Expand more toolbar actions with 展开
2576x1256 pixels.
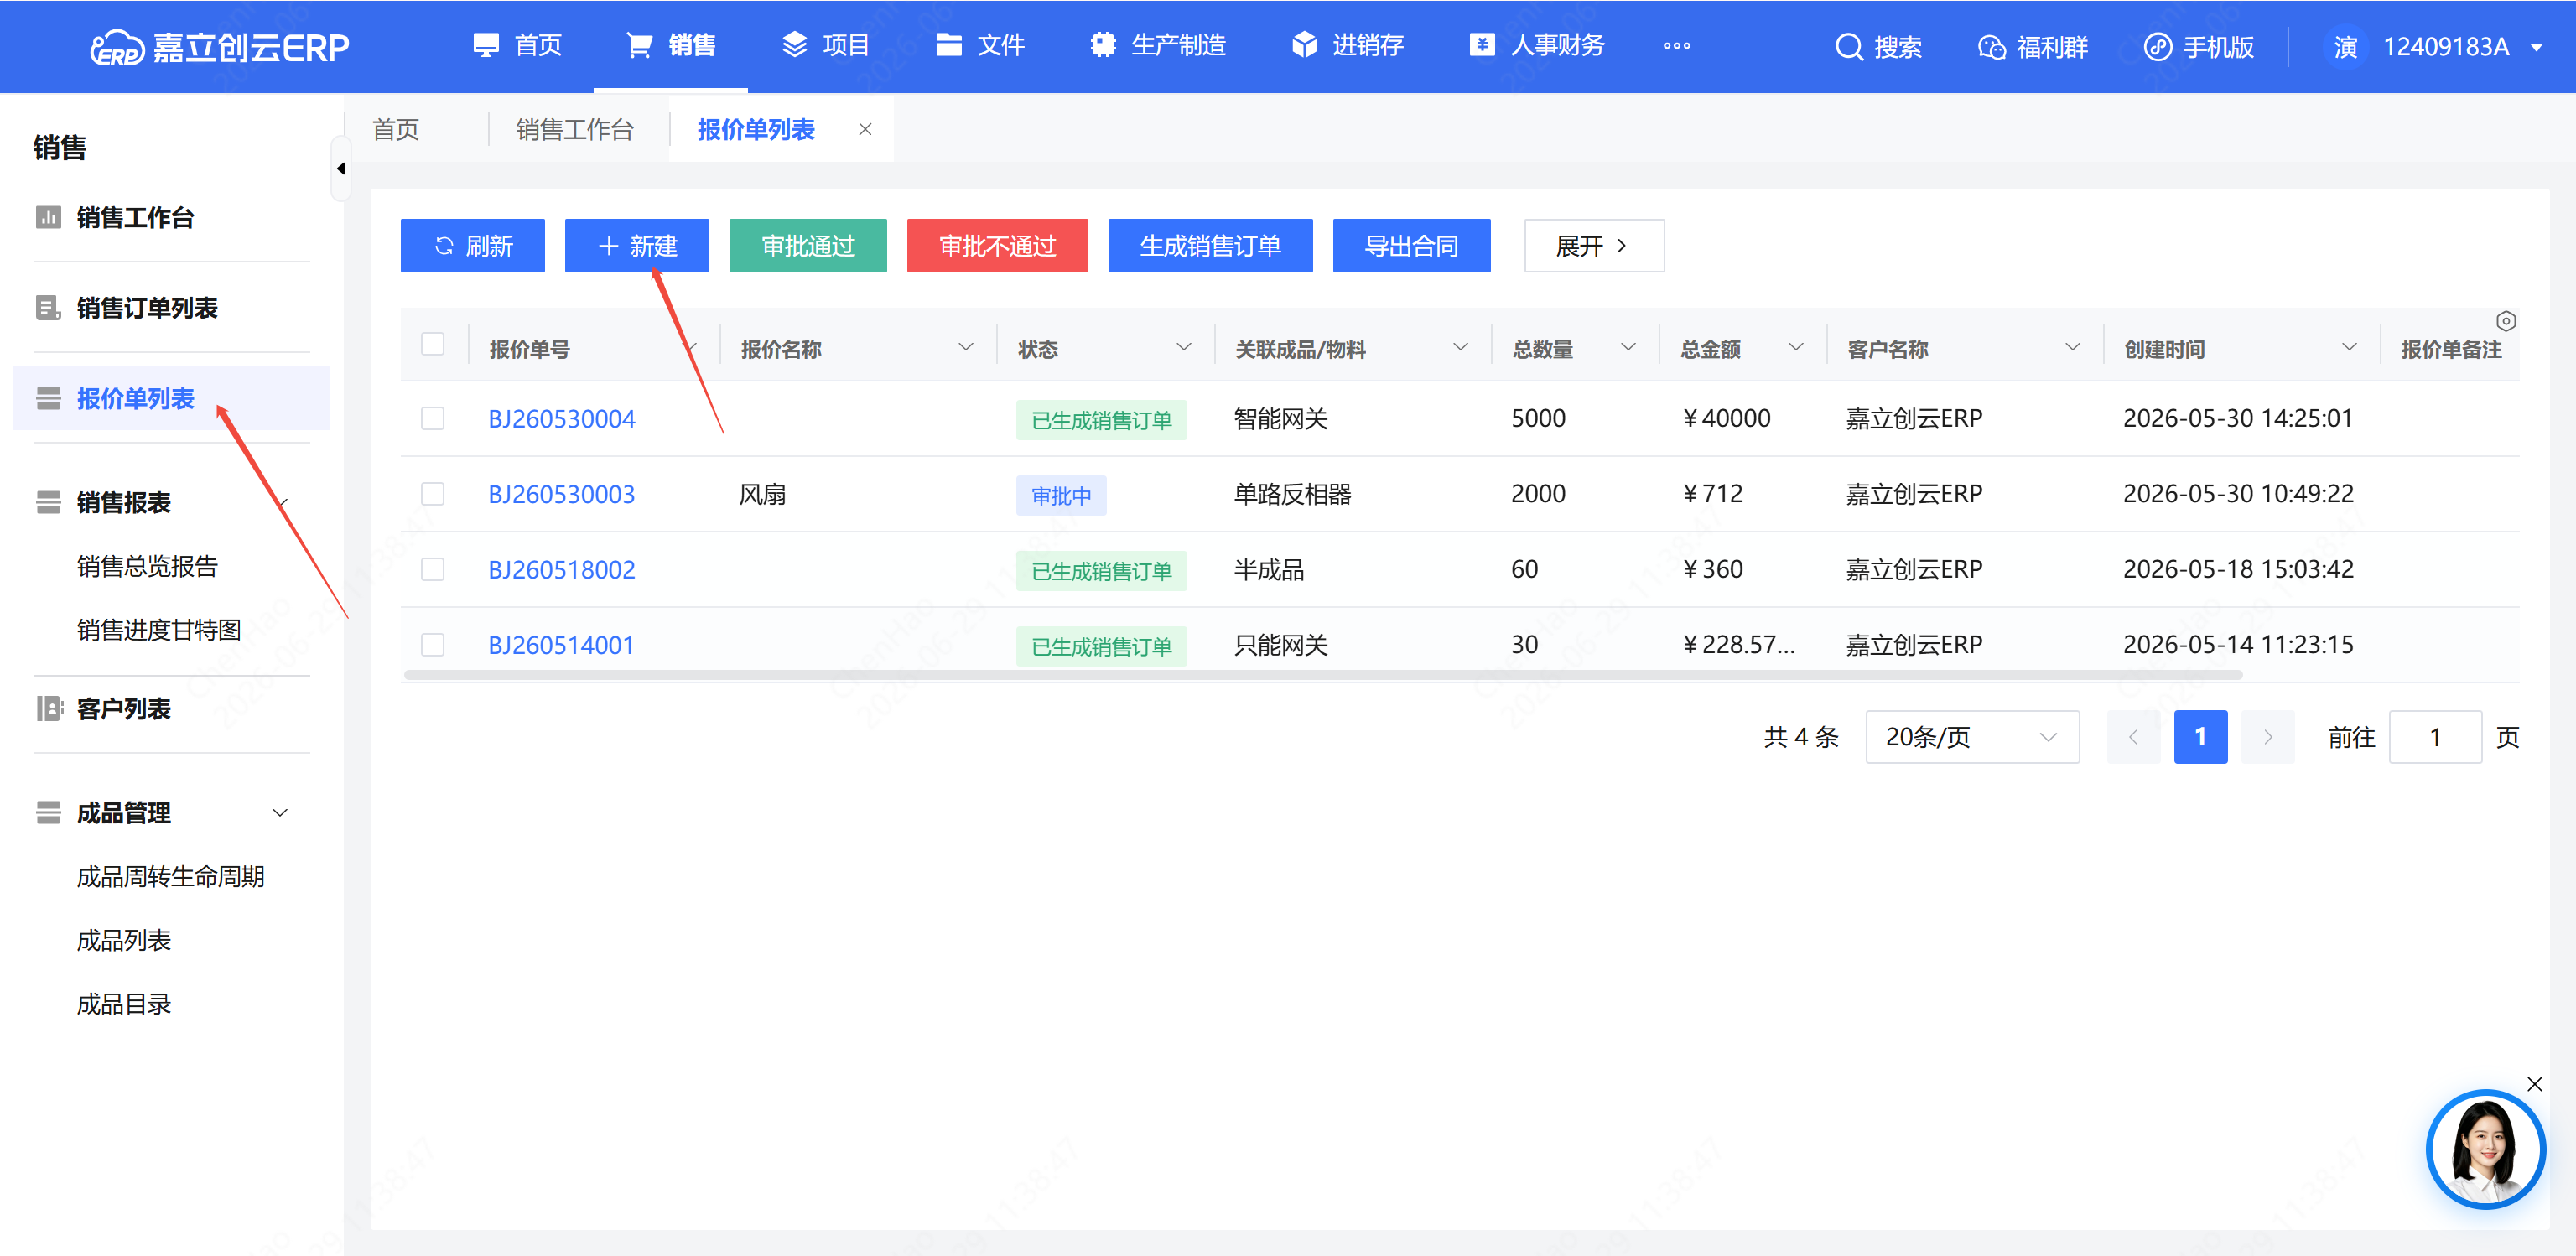tap(1593, 246)
